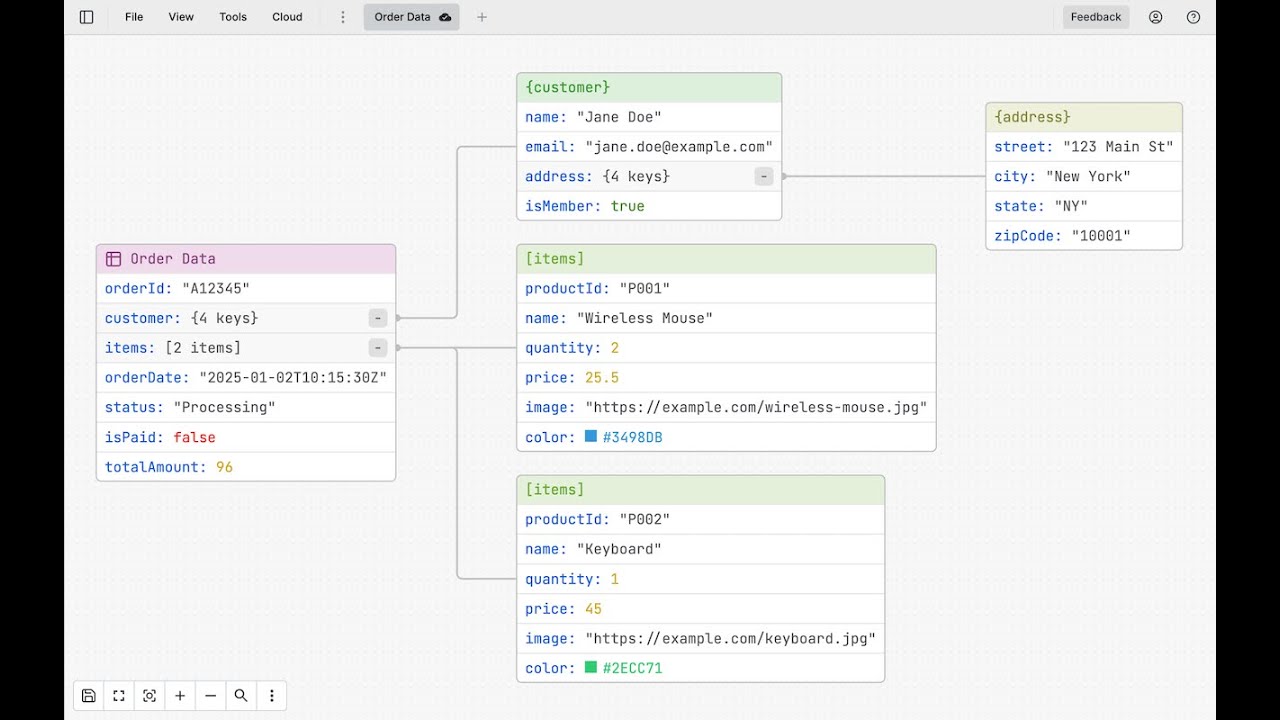Click the isMember true row
The width and height of the screenshot is (1280, 720).
pyautogui.click(x=649, y=206)
